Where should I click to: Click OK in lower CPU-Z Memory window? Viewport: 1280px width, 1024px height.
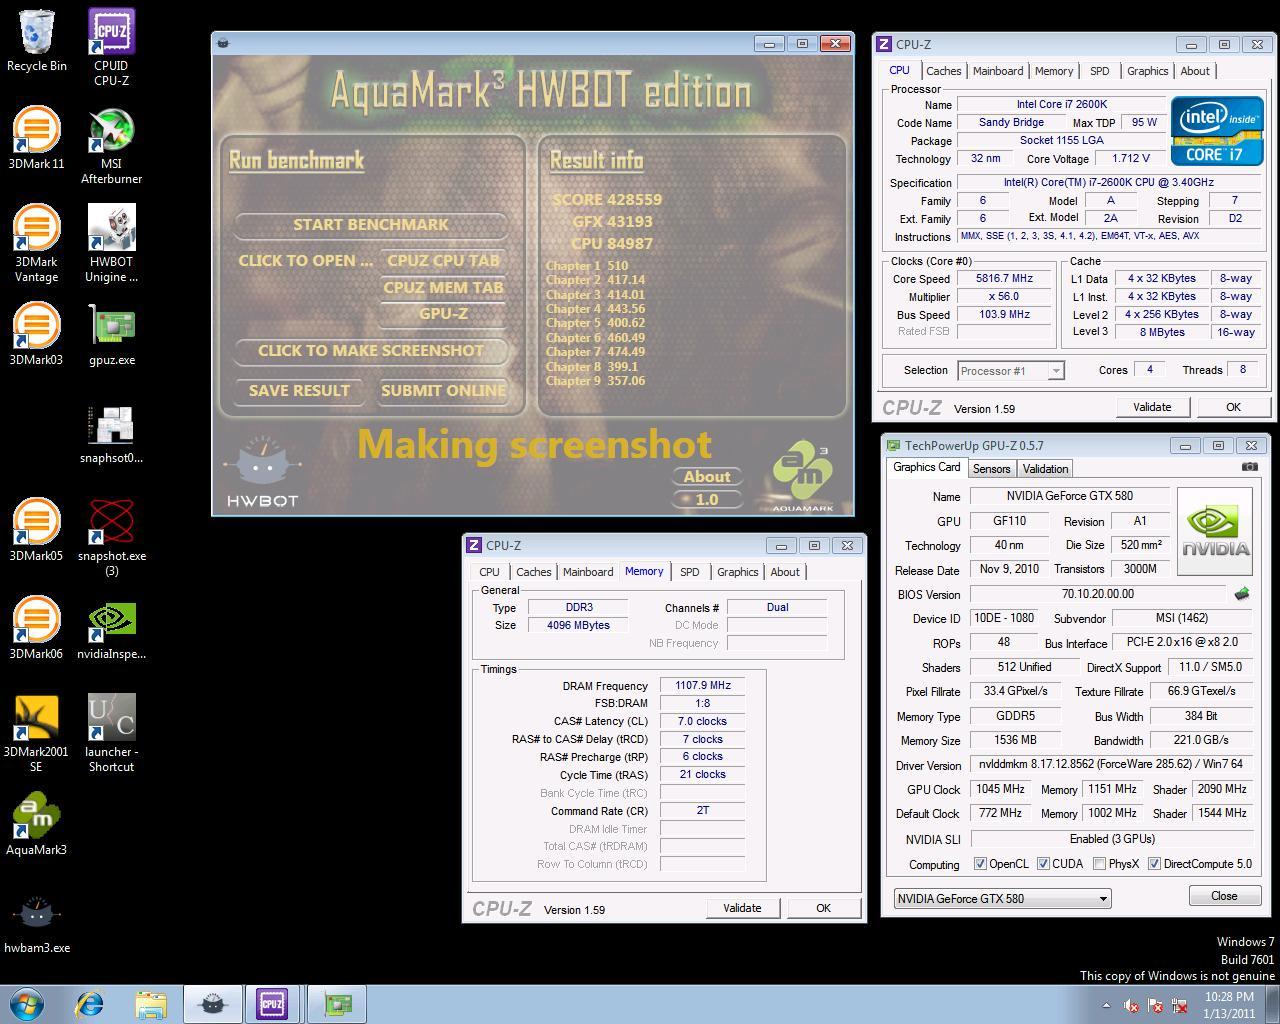tap(823, 908)
